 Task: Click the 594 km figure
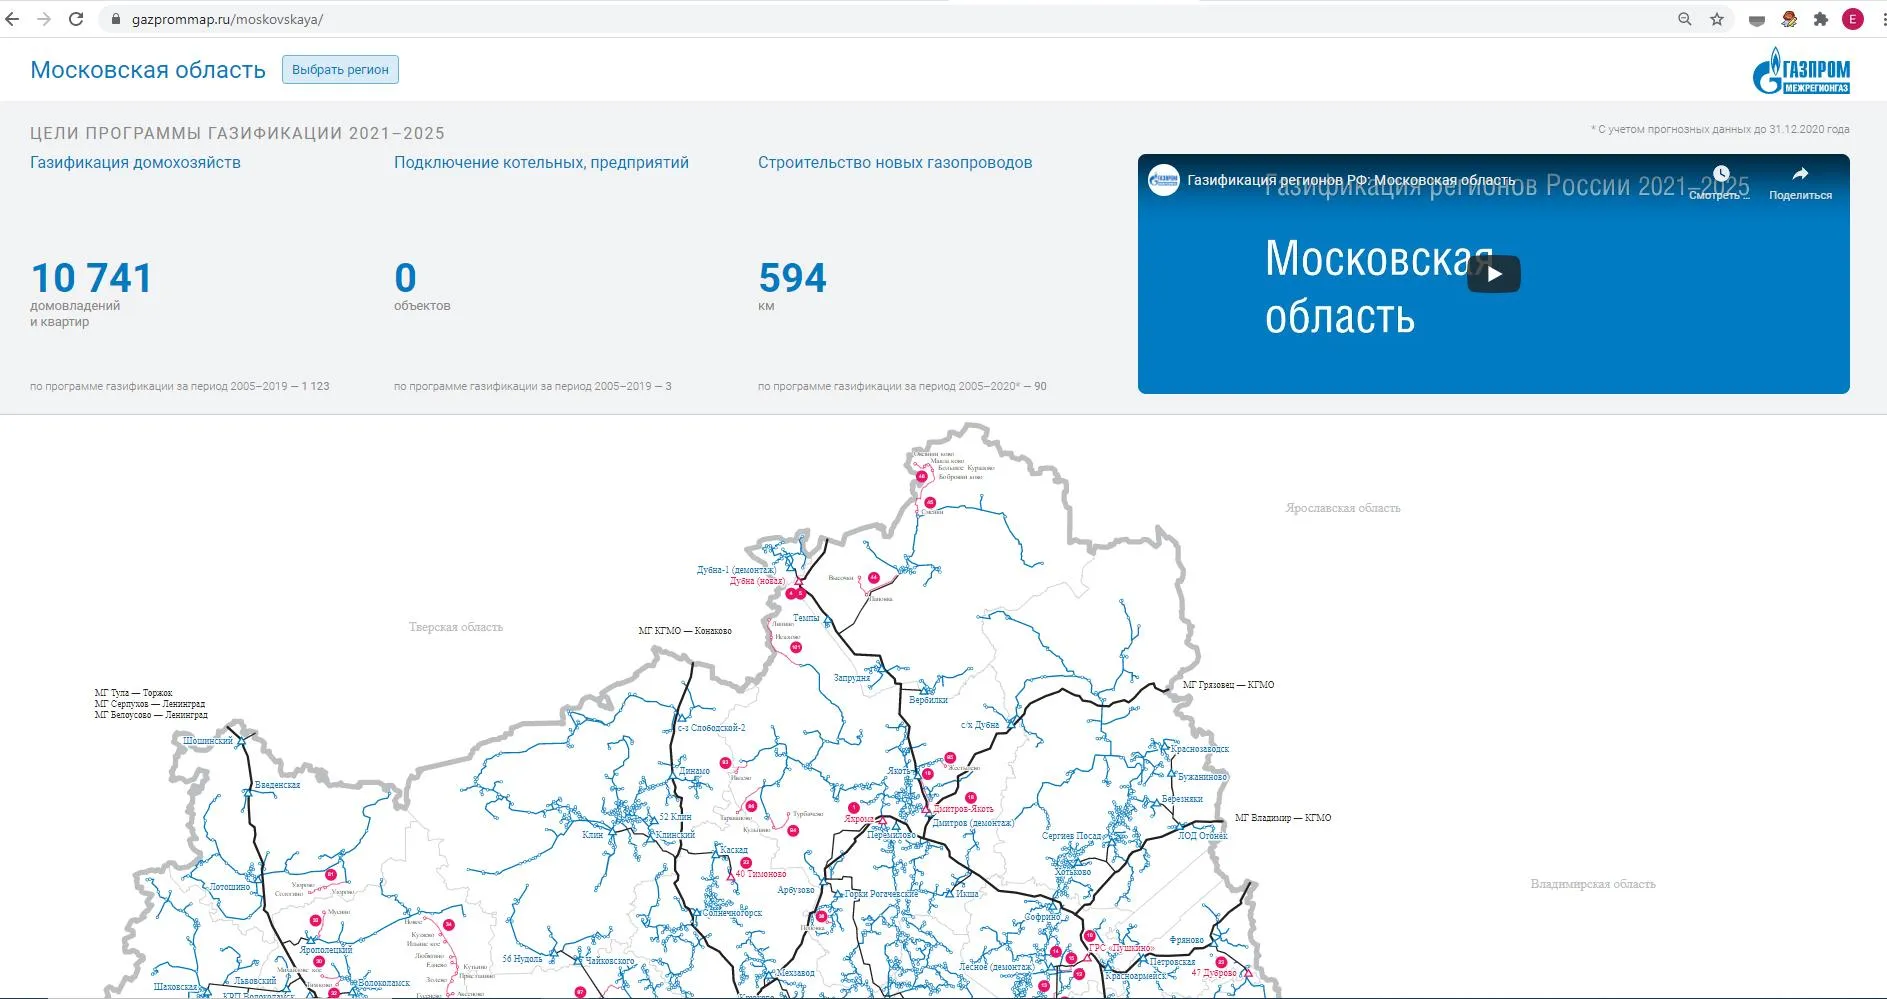793,278
